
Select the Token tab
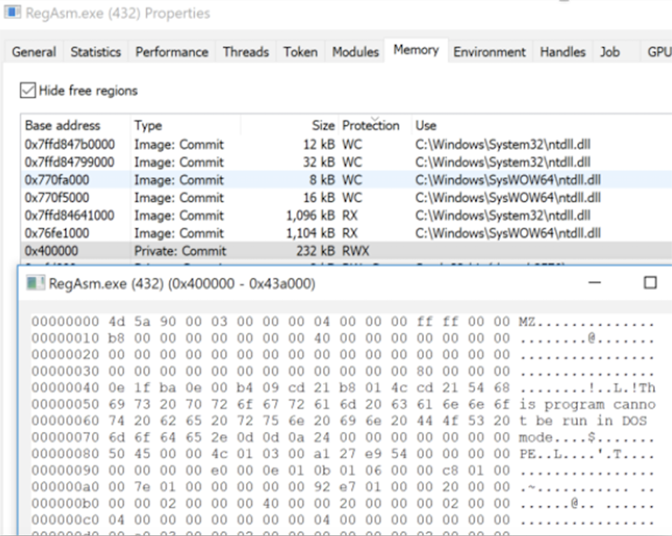click(x=300, y=52)
